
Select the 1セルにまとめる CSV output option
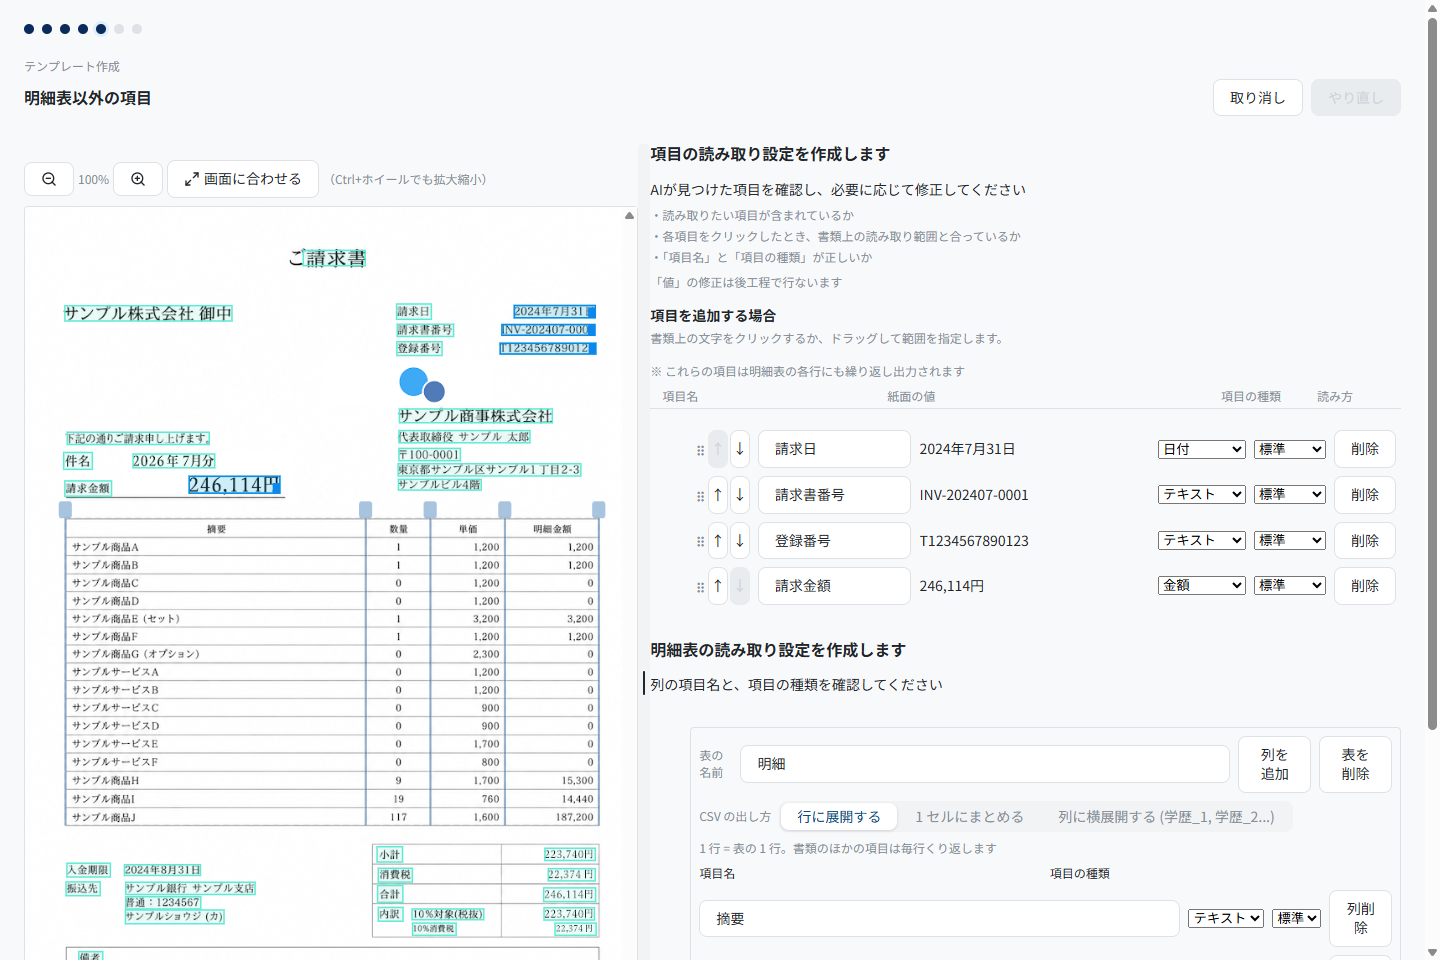coord(969,817)
